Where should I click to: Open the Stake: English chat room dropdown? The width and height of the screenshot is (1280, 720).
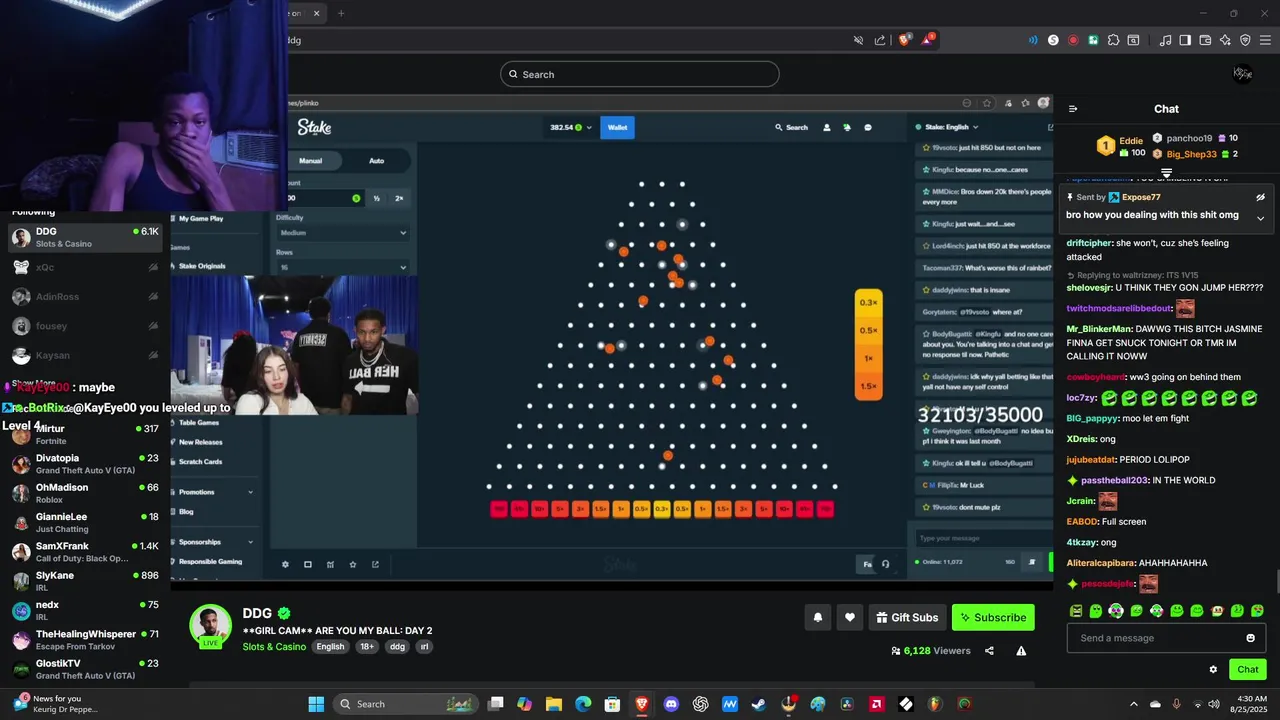click(952, 127)
